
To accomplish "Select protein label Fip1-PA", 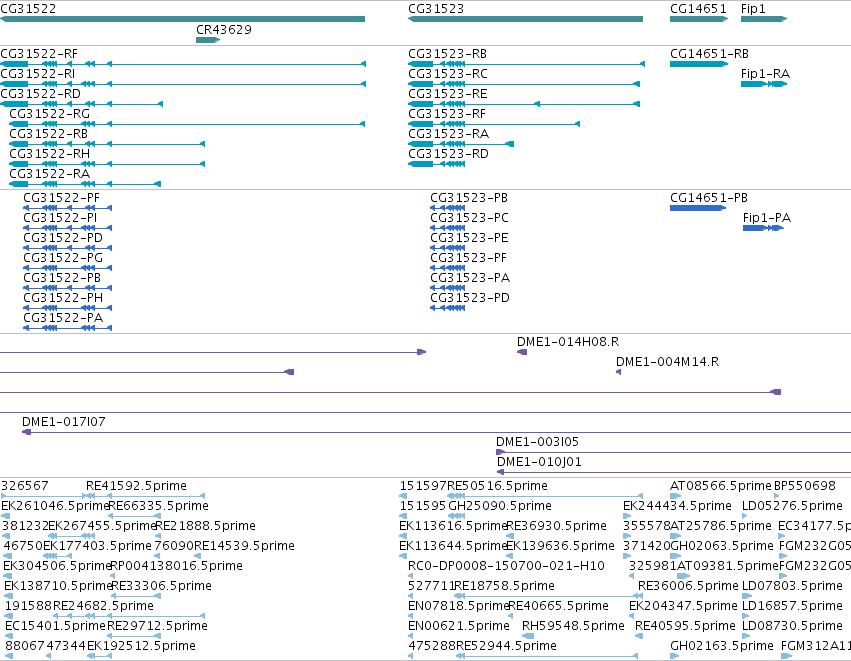I will (x=767, y=218).
